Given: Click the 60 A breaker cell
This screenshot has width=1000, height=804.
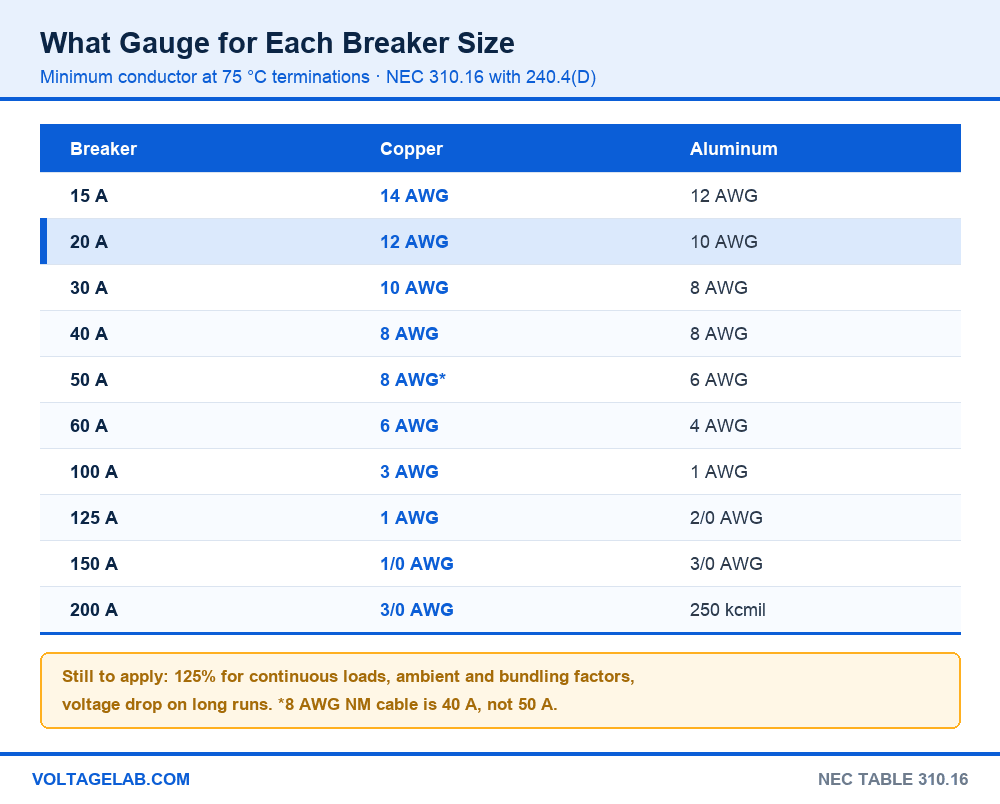Looking at the screenshot, I should pyautogui.click(x=89, y=426).
